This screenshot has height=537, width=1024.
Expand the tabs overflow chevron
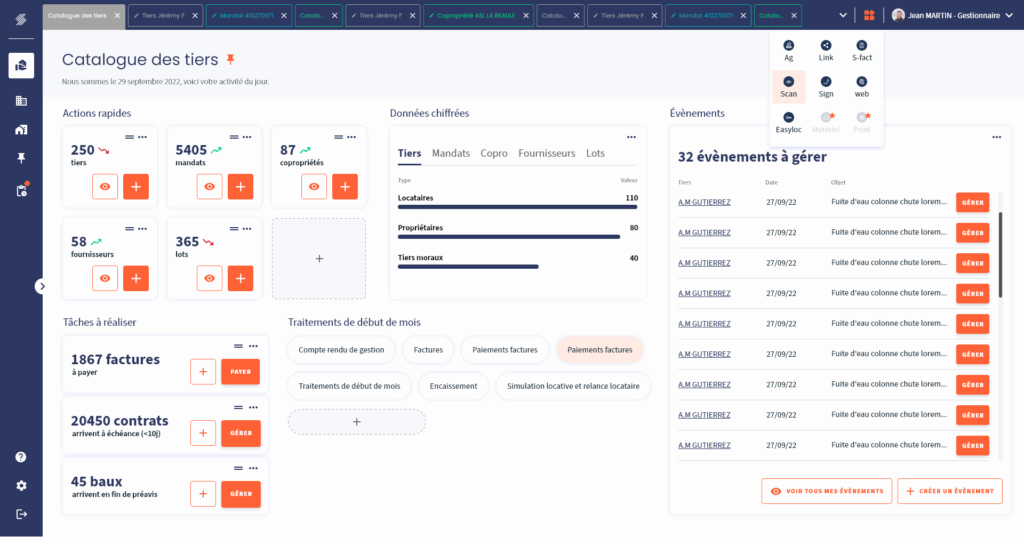843,15
